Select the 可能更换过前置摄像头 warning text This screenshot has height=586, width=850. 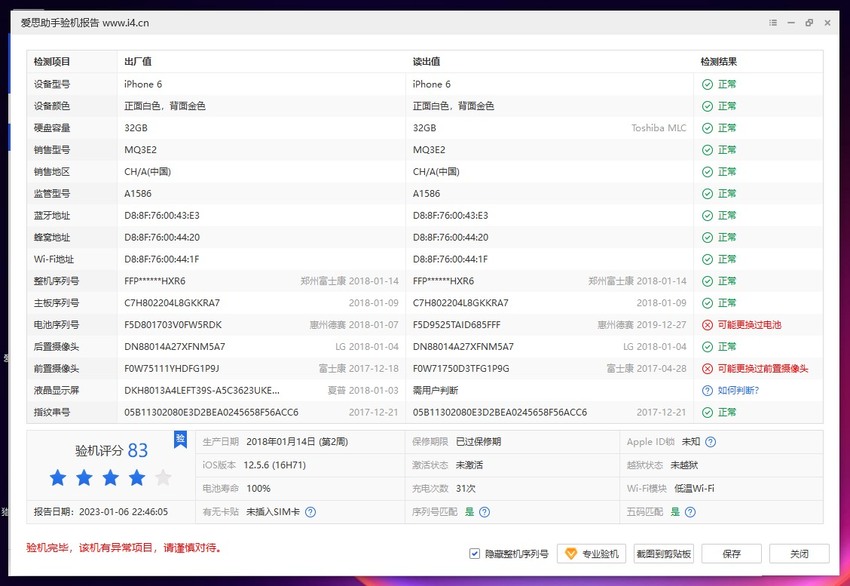763,369
